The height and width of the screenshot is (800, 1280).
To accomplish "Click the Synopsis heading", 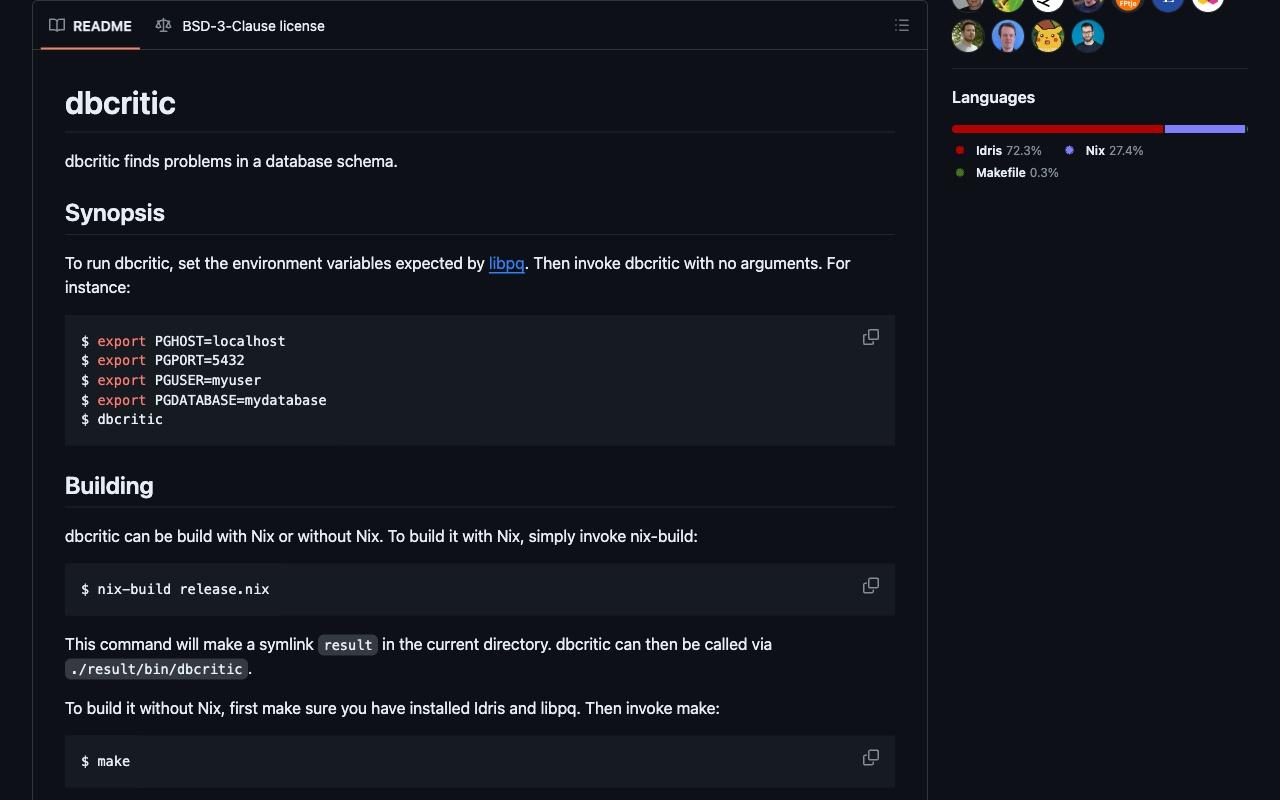I will click(x=115, y=213).
